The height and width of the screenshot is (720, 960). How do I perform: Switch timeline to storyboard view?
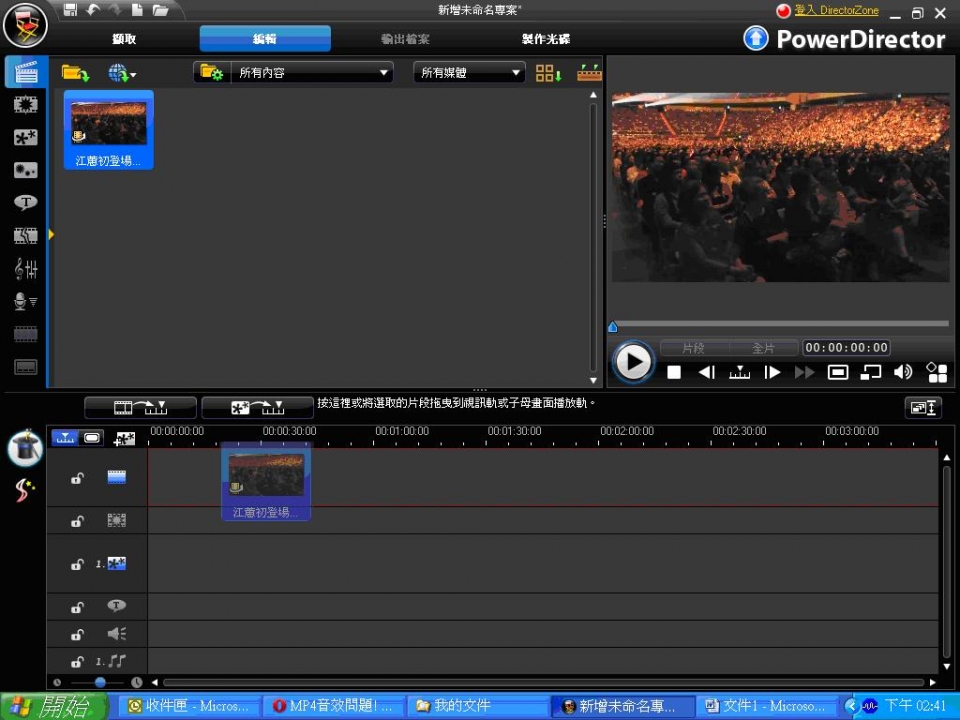(92, 438)
